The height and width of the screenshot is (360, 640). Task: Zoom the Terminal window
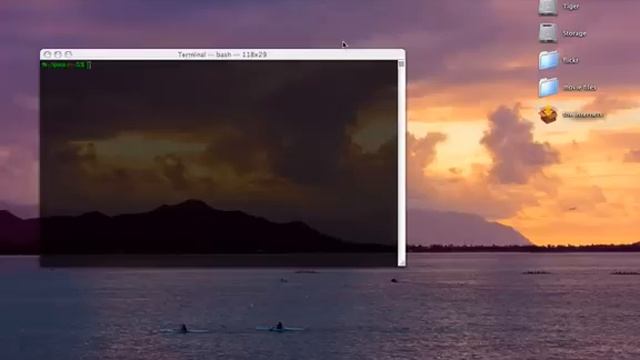(x=69, y=54)
